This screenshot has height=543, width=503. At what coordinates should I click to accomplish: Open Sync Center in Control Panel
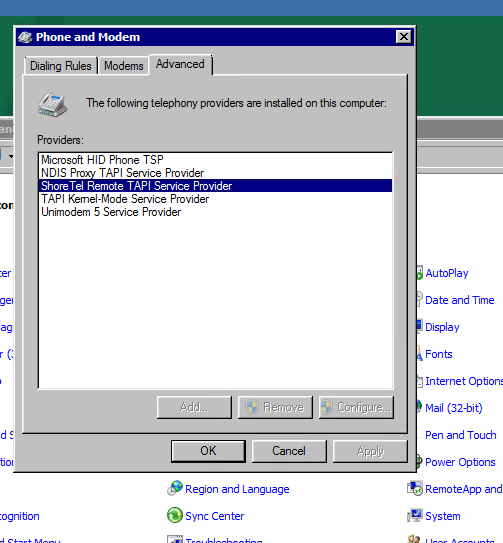(214, 516)
